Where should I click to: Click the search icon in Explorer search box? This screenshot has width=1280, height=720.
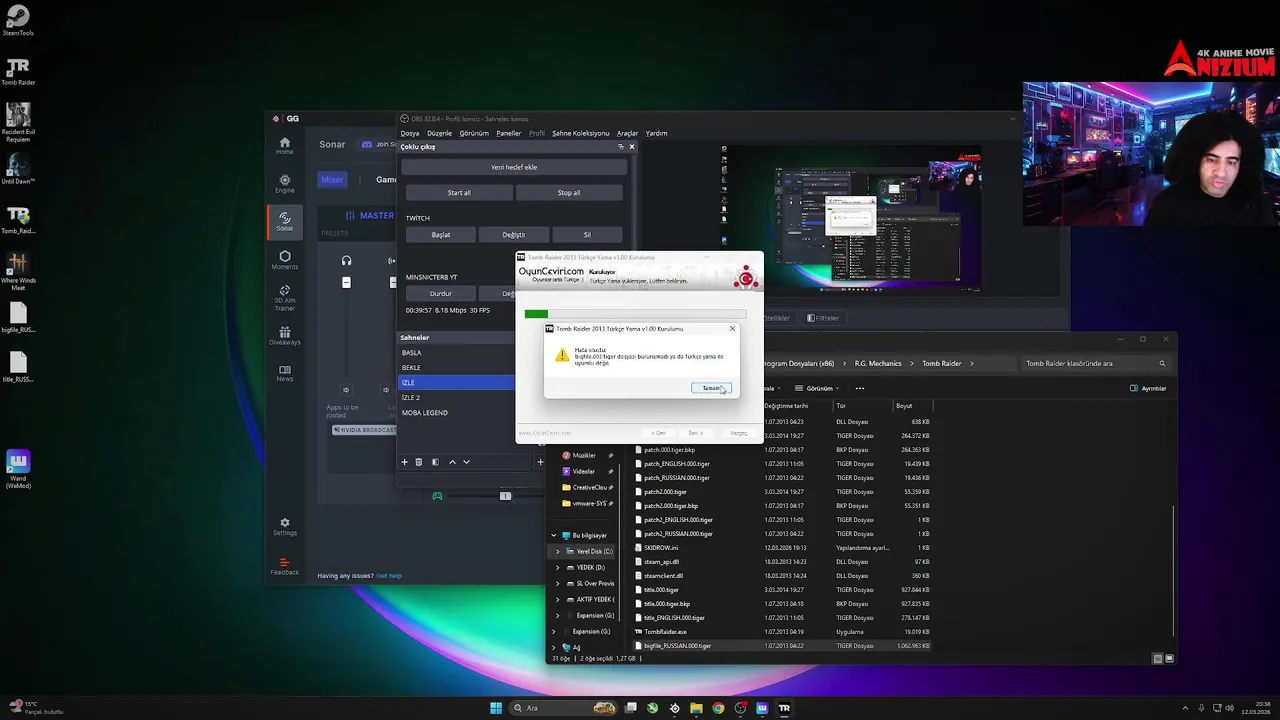(x=1162, y=364)
